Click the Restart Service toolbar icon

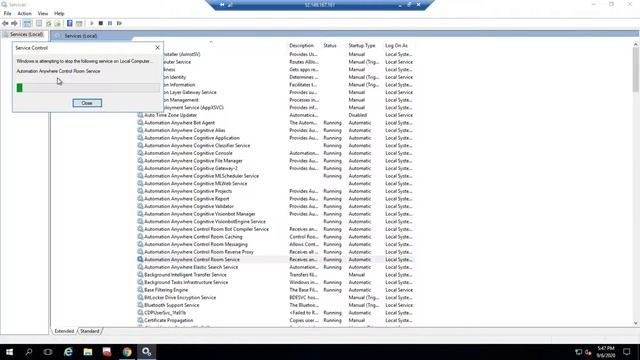(119, 23)
